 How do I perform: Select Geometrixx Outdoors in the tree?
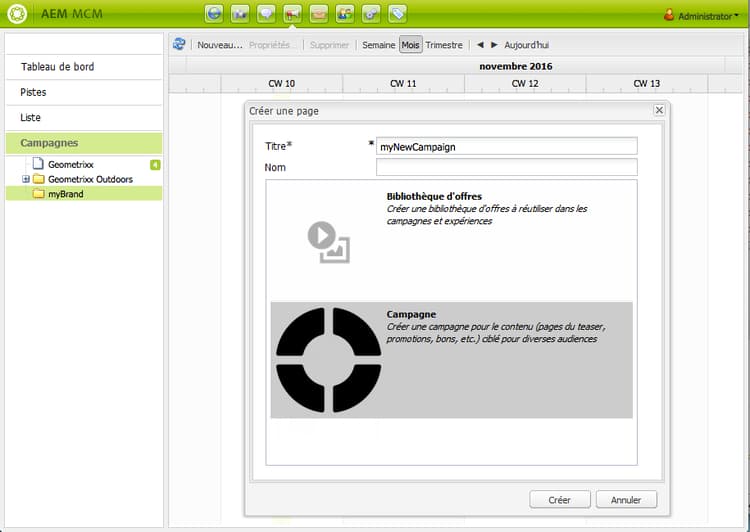[x=90, y=179]
